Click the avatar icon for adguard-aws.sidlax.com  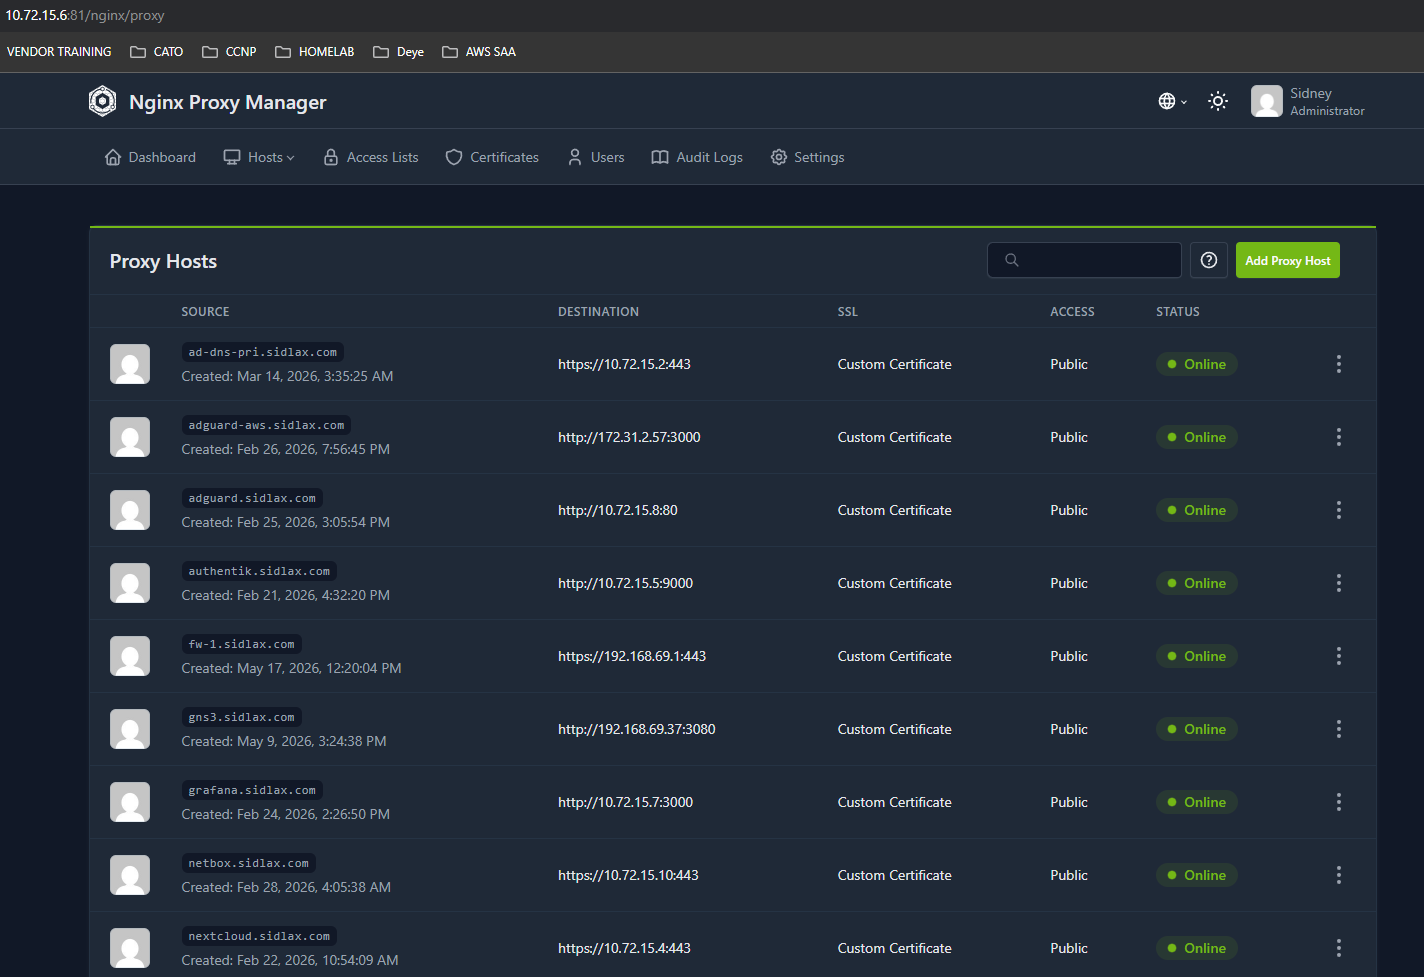tap(130, 437)
